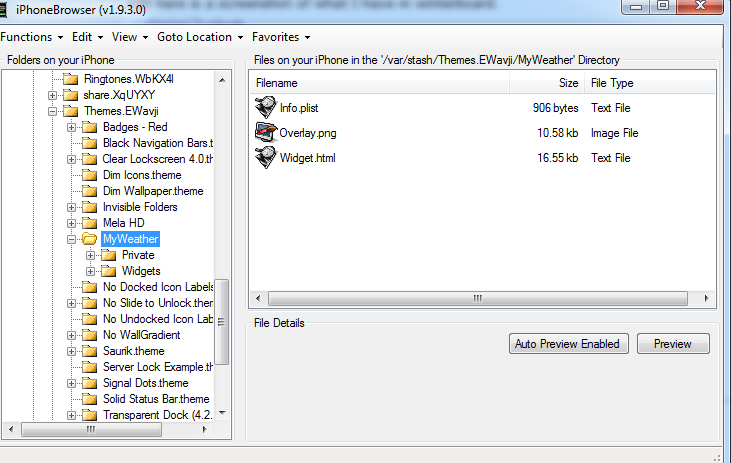Select the Saurik.theme tree item
This screenshot has height=463, width=731.
point(133,351)
